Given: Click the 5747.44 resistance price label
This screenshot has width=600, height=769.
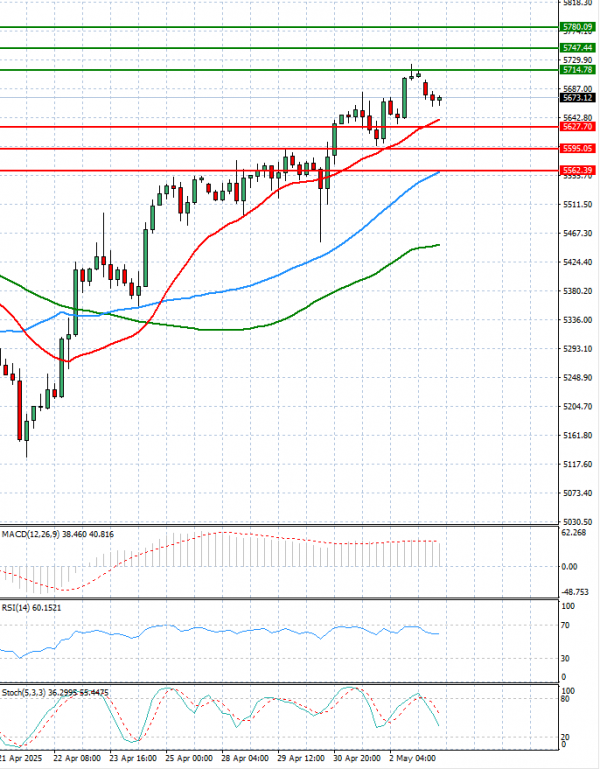Looking at the screenshot, I should (x=577, y=48).
